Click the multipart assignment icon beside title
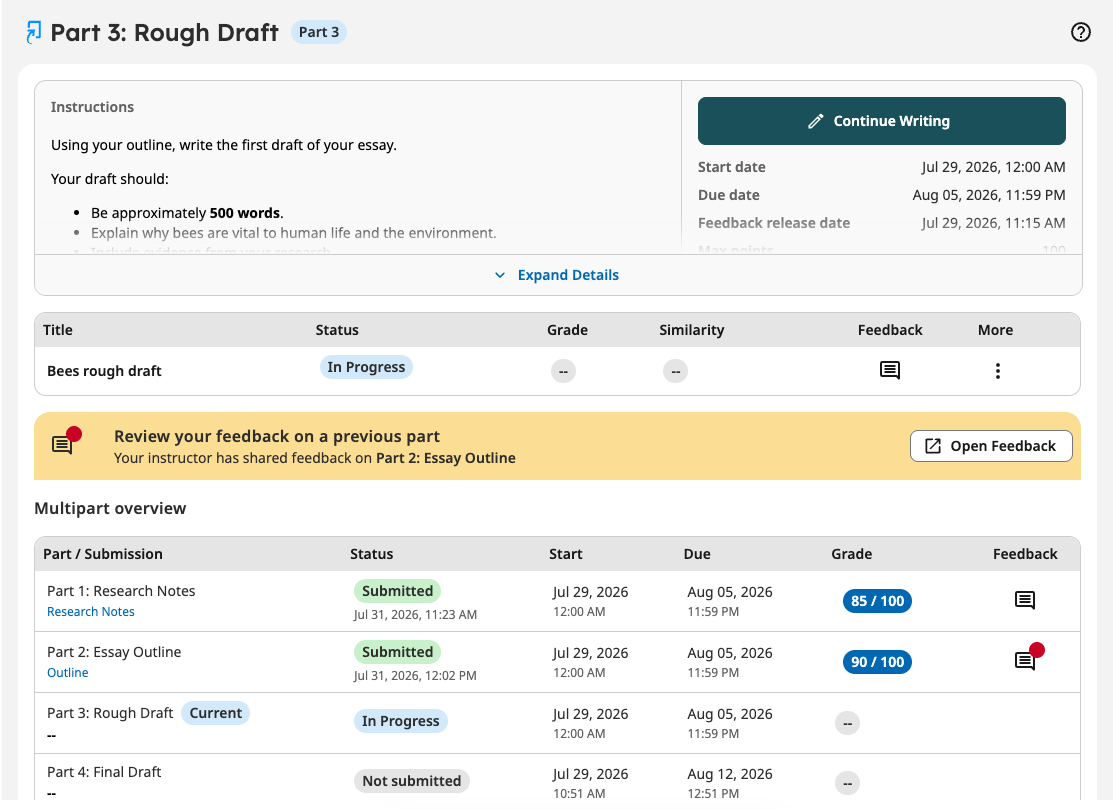 (x=33, y=33)
